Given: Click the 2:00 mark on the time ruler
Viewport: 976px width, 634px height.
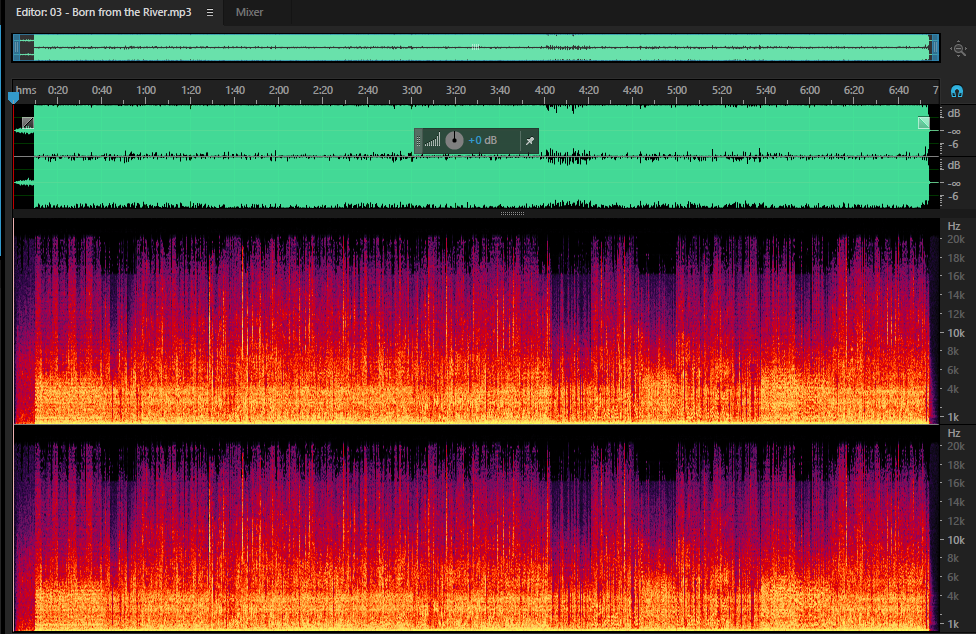Looking at the screenshot, I should click(279, 90).
